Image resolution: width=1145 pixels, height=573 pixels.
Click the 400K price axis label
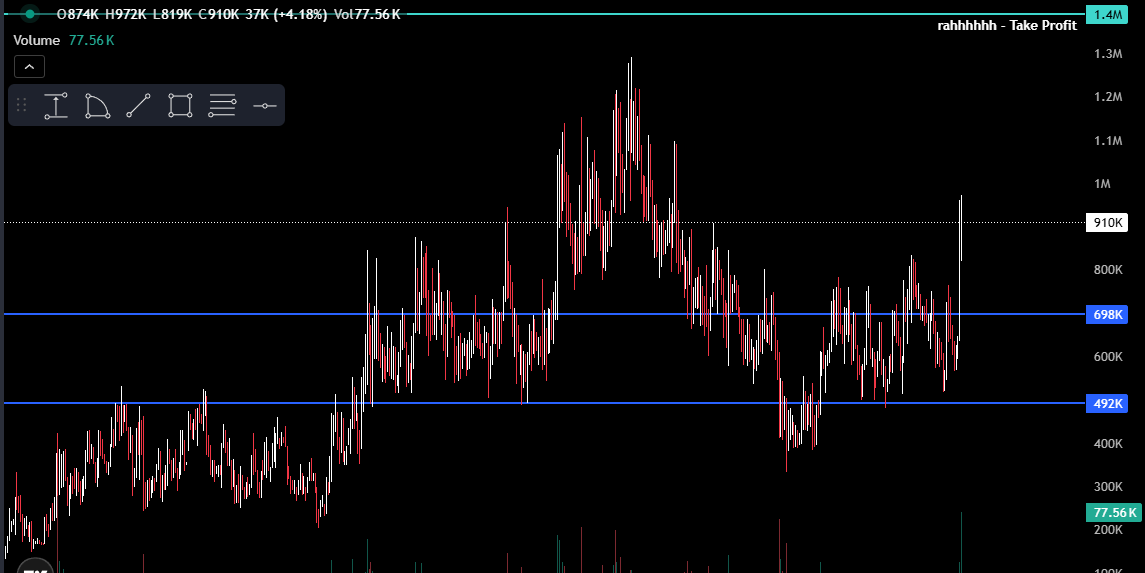pos(1108,444)
